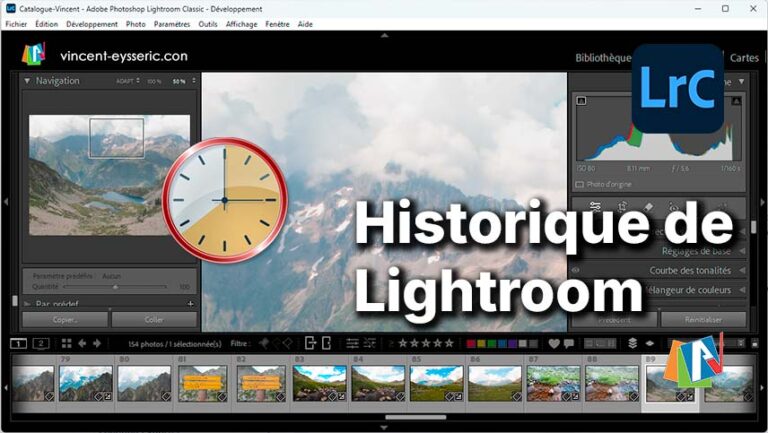This screenshot has width=768, height=433.
Task: Toggle highlight clipping indicator in histogram
Action: pyautogui.click(x=737, y=100)
